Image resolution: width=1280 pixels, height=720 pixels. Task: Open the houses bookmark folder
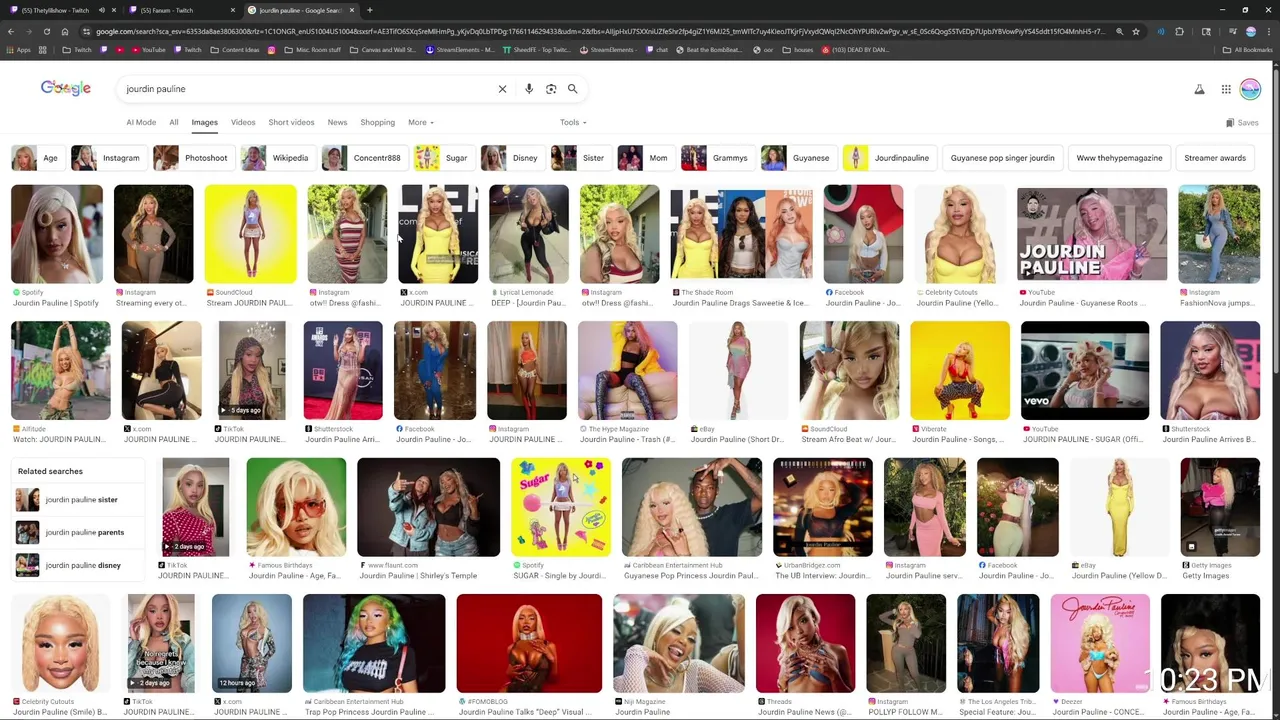[798, 50]
